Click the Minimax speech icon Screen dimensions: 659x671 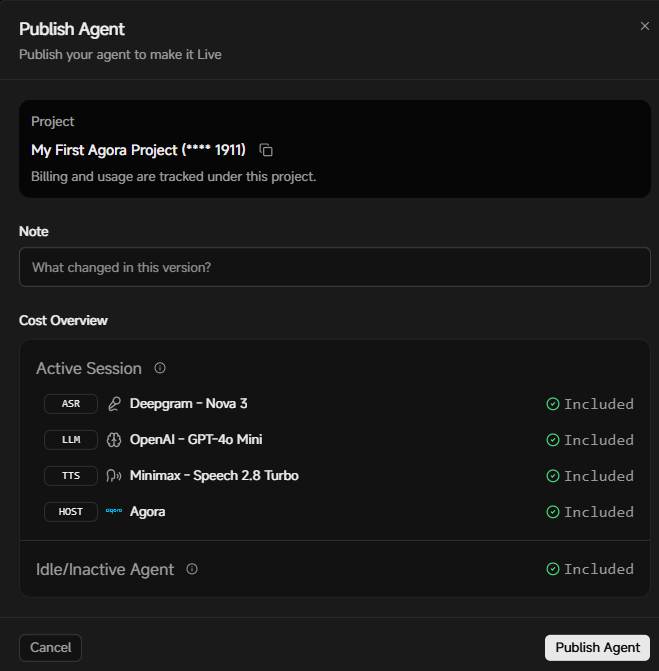coord(114,475)
